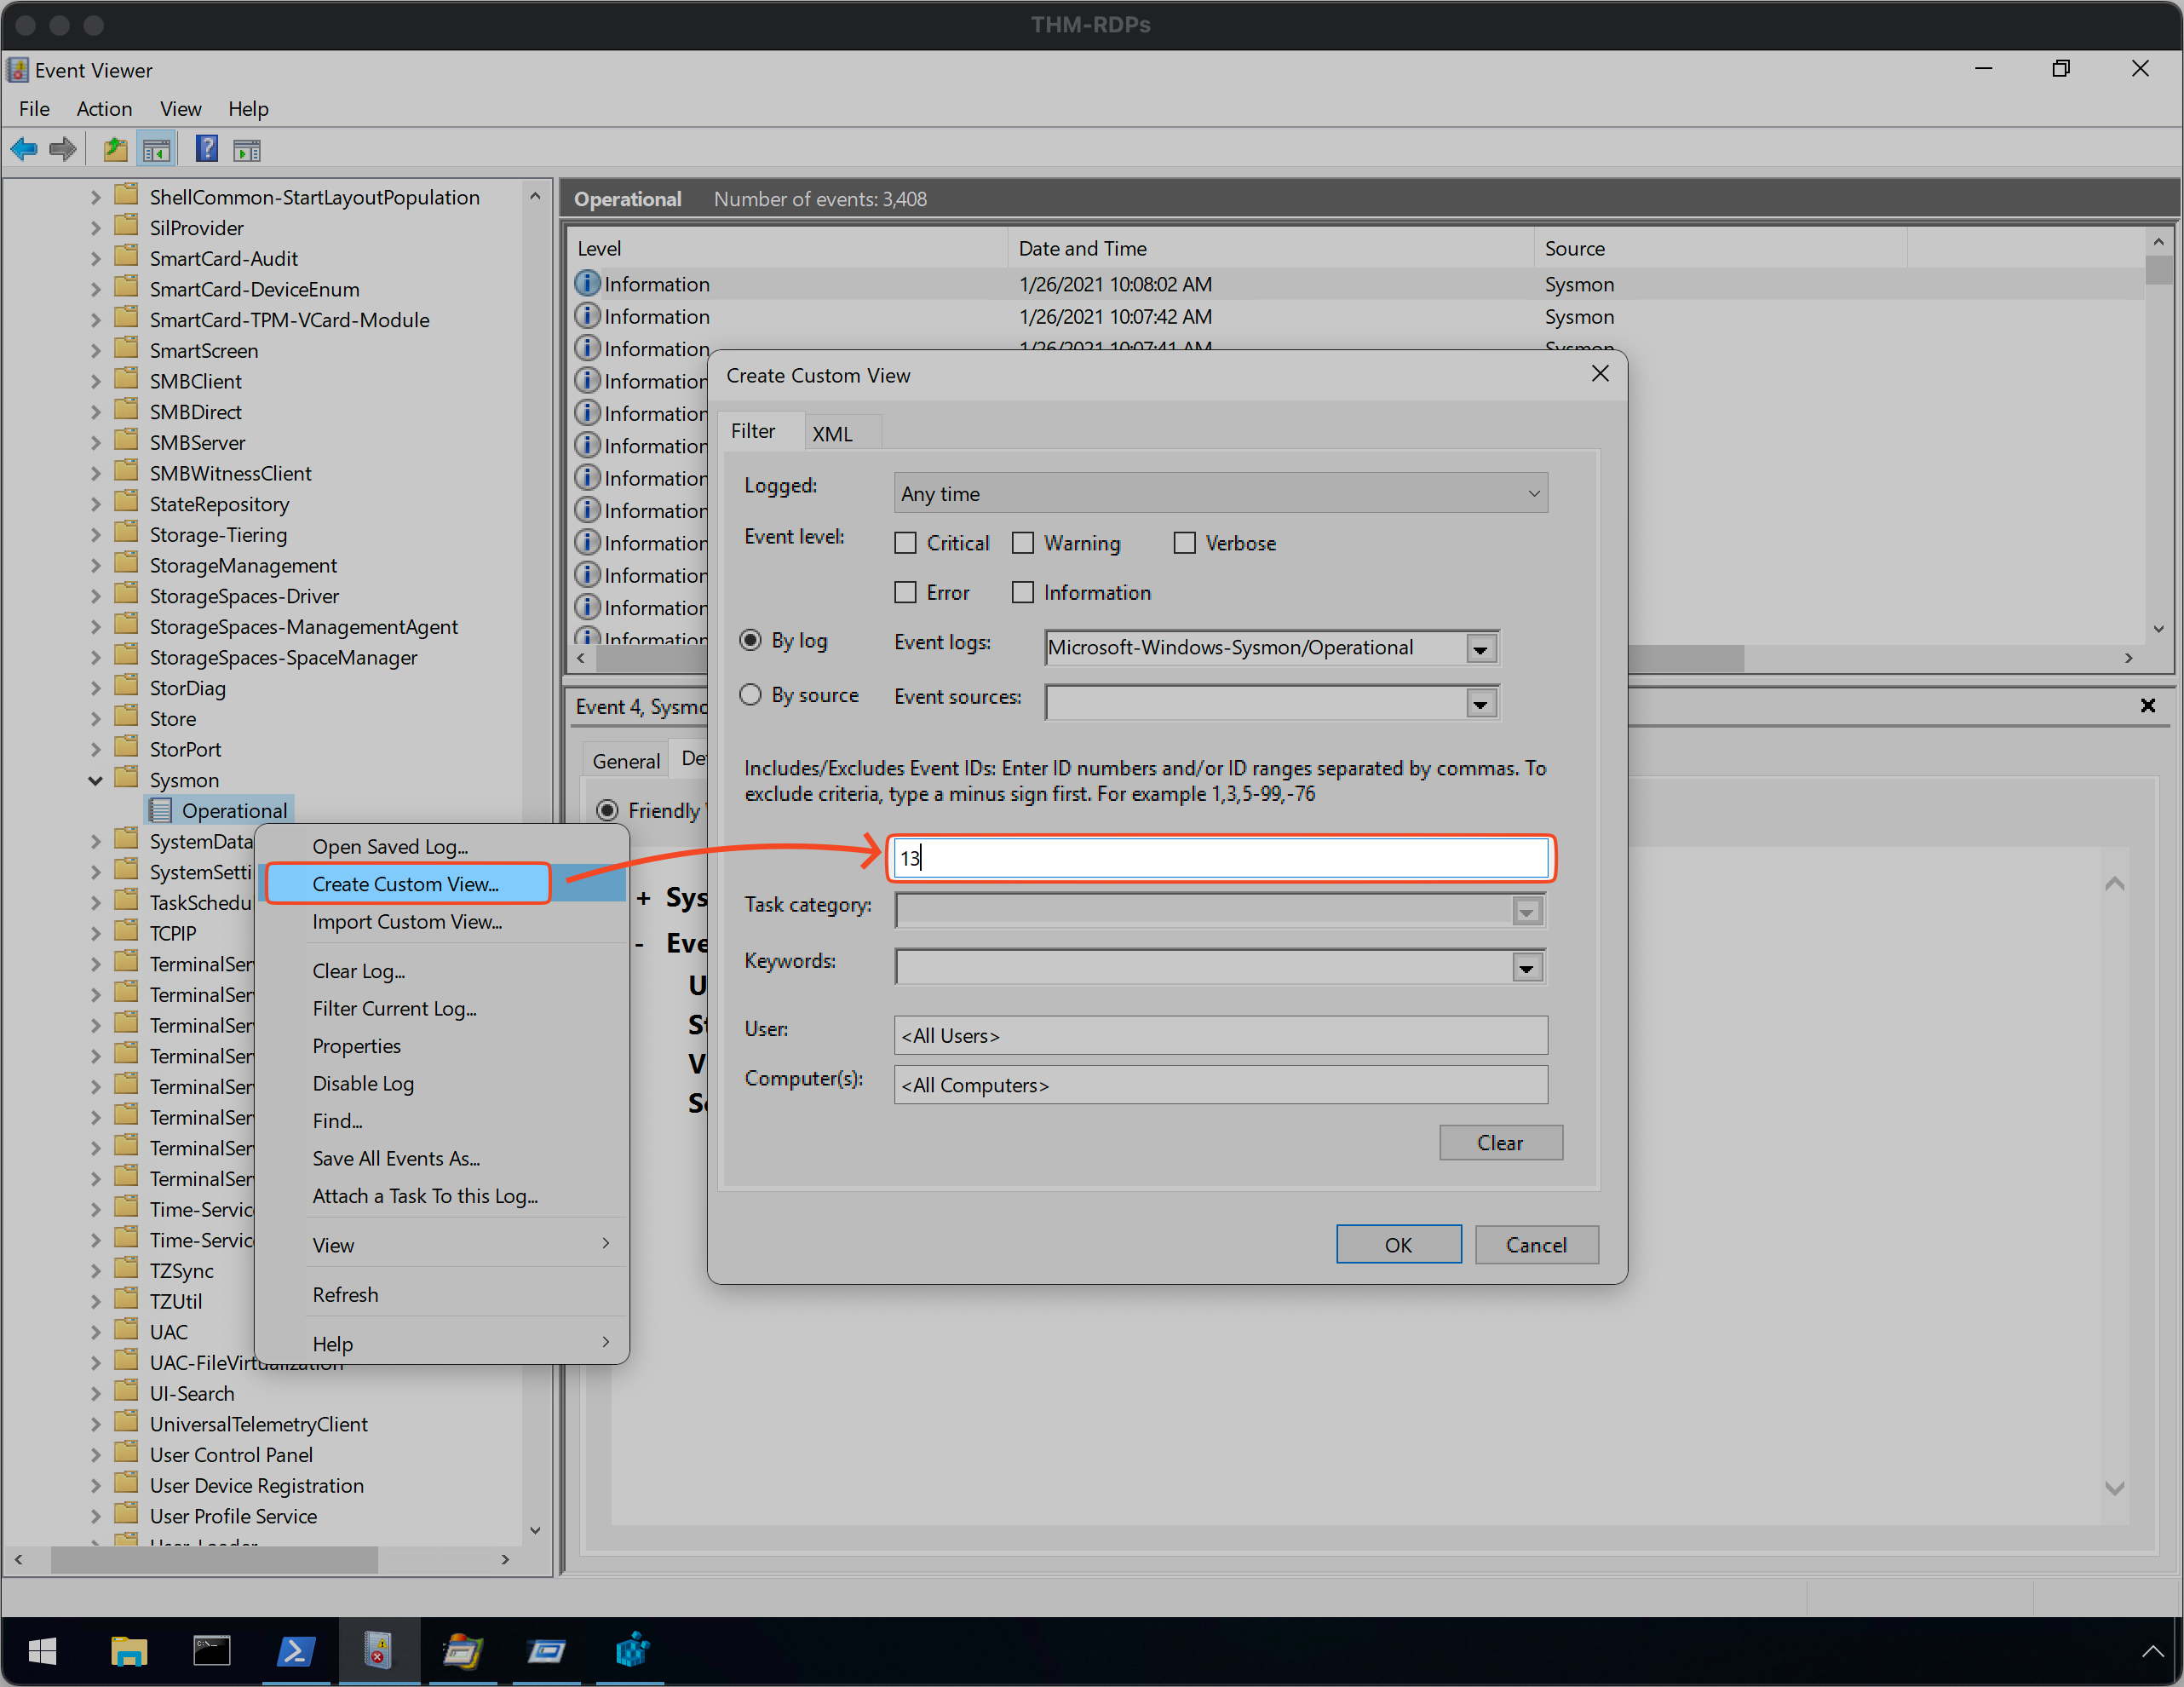Click the Operational log icon in tree
The image size is (2184, 1687).
[x=160, y=810]
